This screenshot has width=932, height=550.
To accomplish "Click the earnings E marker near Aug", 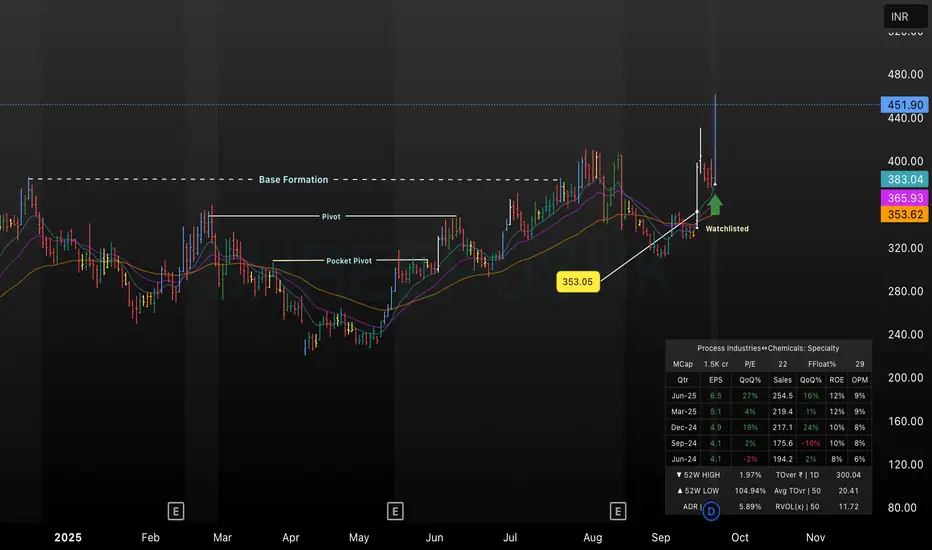I will [x=618, y=511].
